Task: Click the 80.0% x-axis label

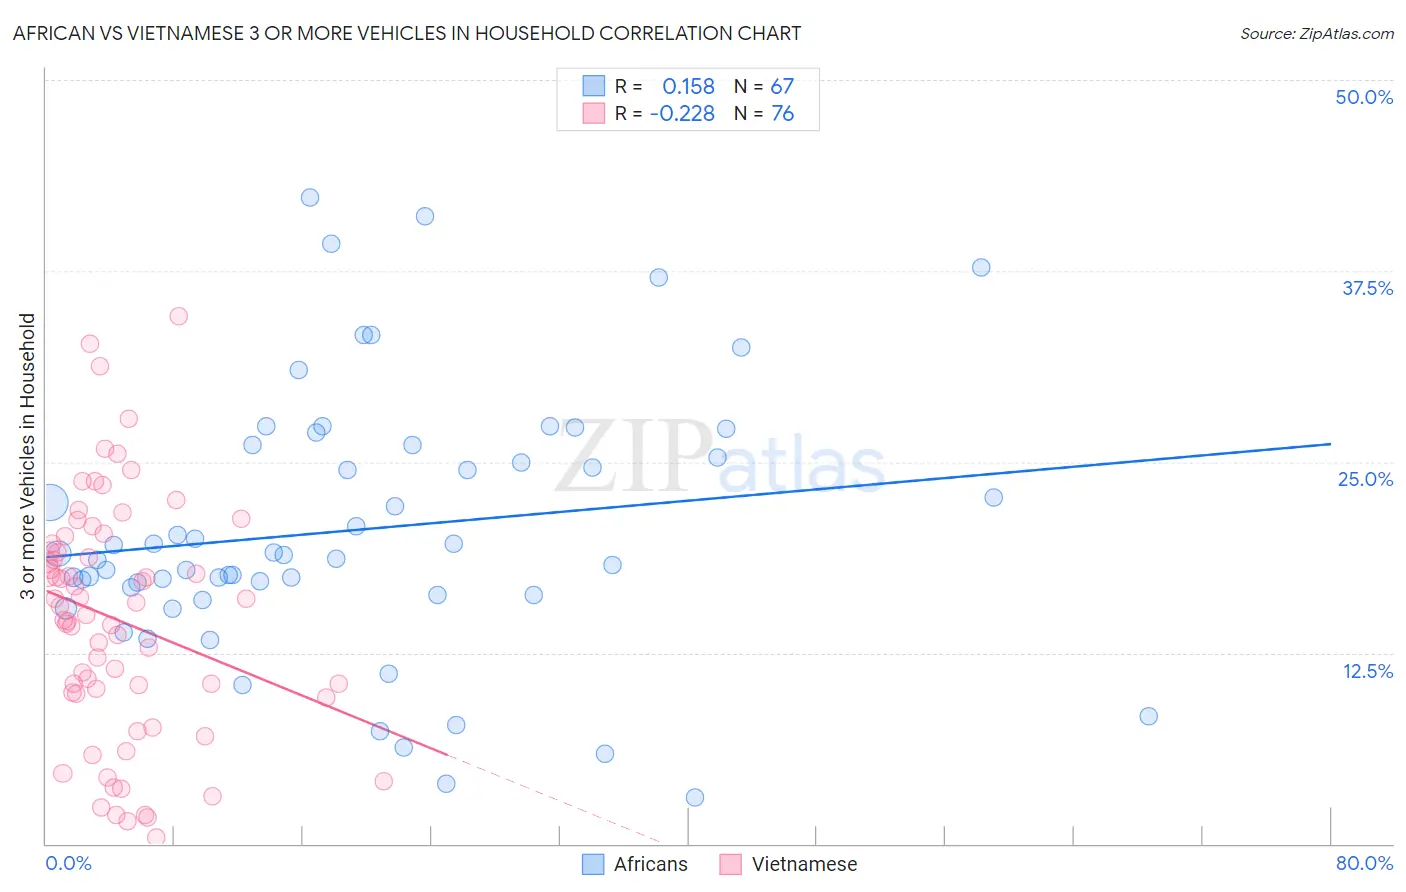Action: (x=1364, y=863)
